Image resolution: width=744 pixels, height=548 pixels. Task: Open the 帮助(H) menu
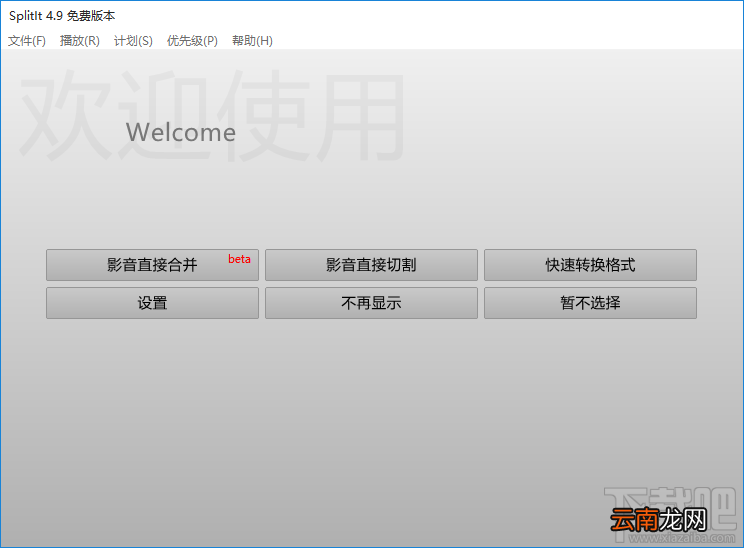[252, 41]
